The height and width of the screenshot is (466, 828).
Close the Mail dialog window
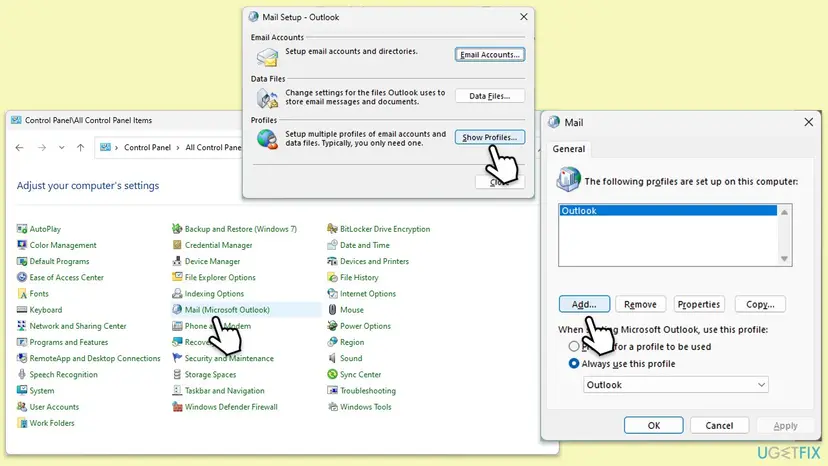coord(808,122)
